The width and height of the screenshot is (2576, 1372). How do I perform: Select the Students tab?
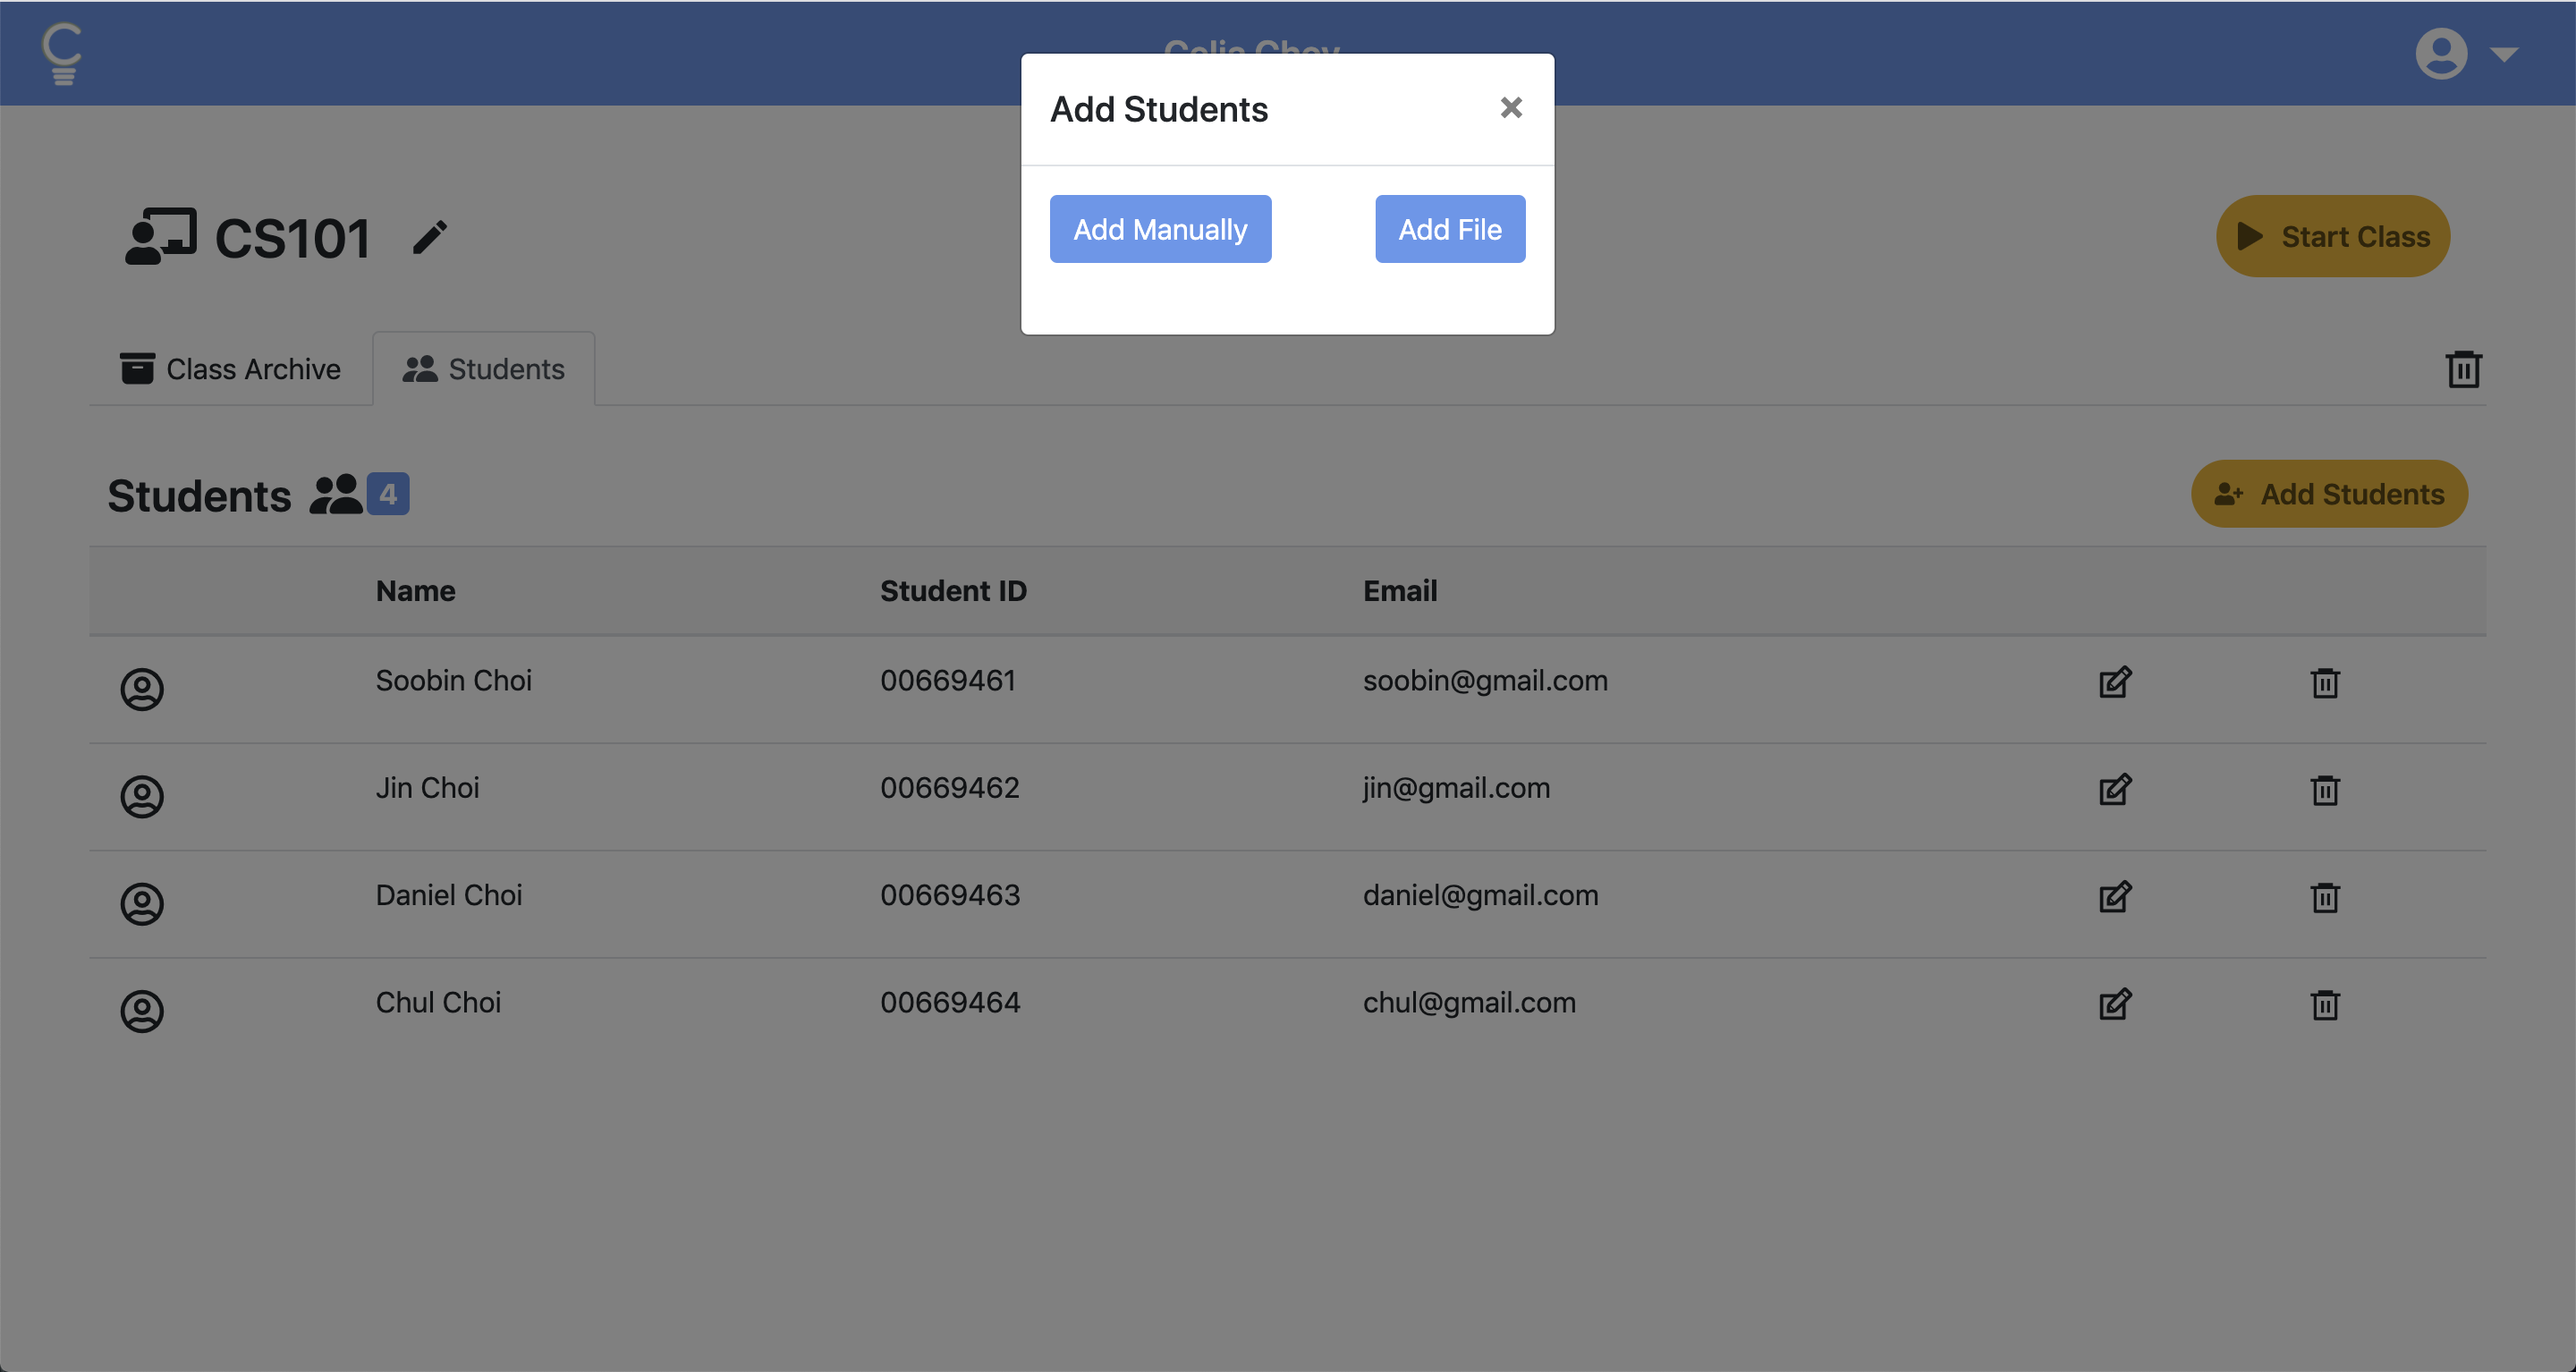(484, 369)
